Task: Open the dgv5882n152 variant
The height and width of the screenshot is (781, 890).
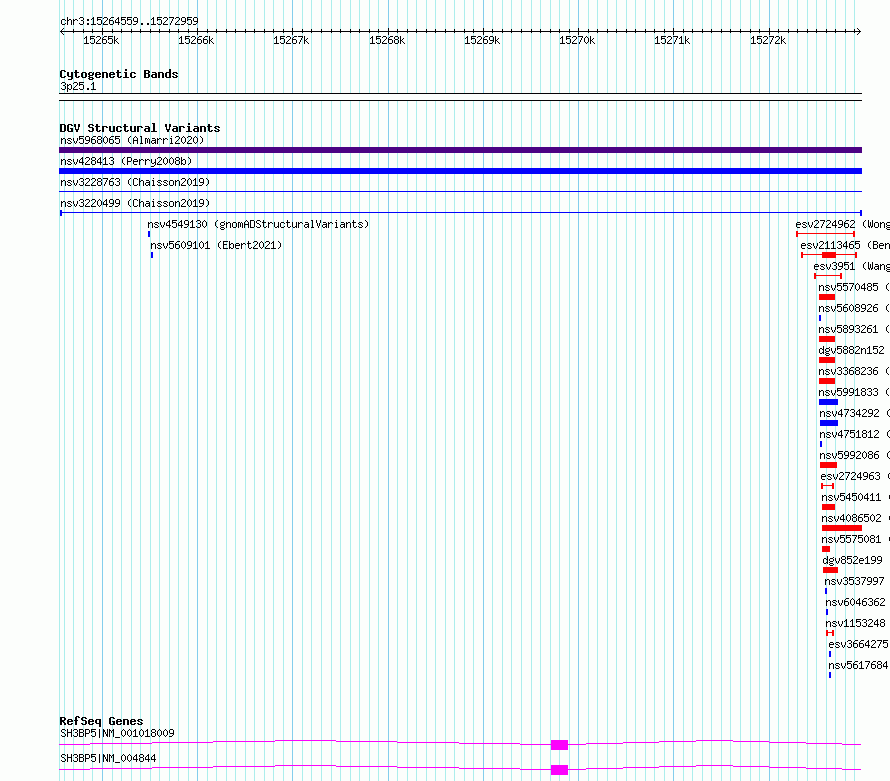Action: tap(851, 350)
